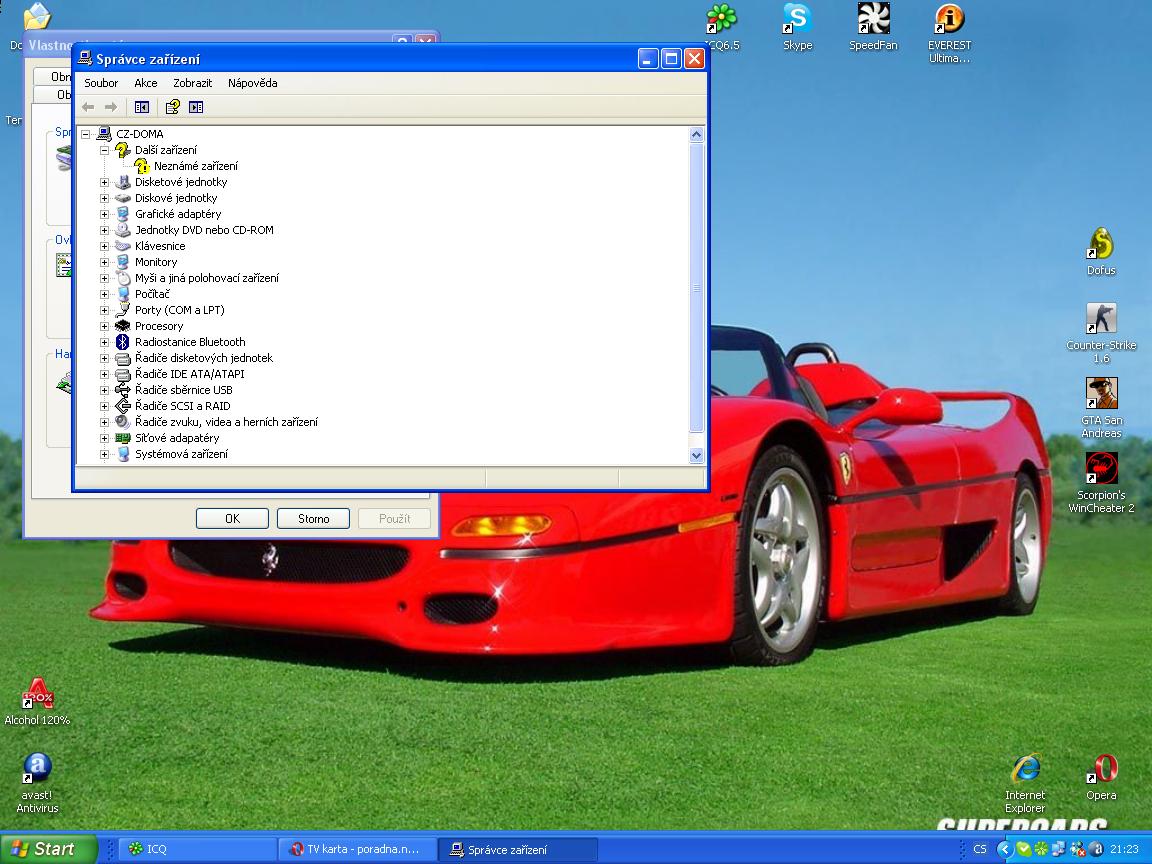Collapse the Další zařízení tree node
Screen dimensions: 1152x864
click(104, 150)
